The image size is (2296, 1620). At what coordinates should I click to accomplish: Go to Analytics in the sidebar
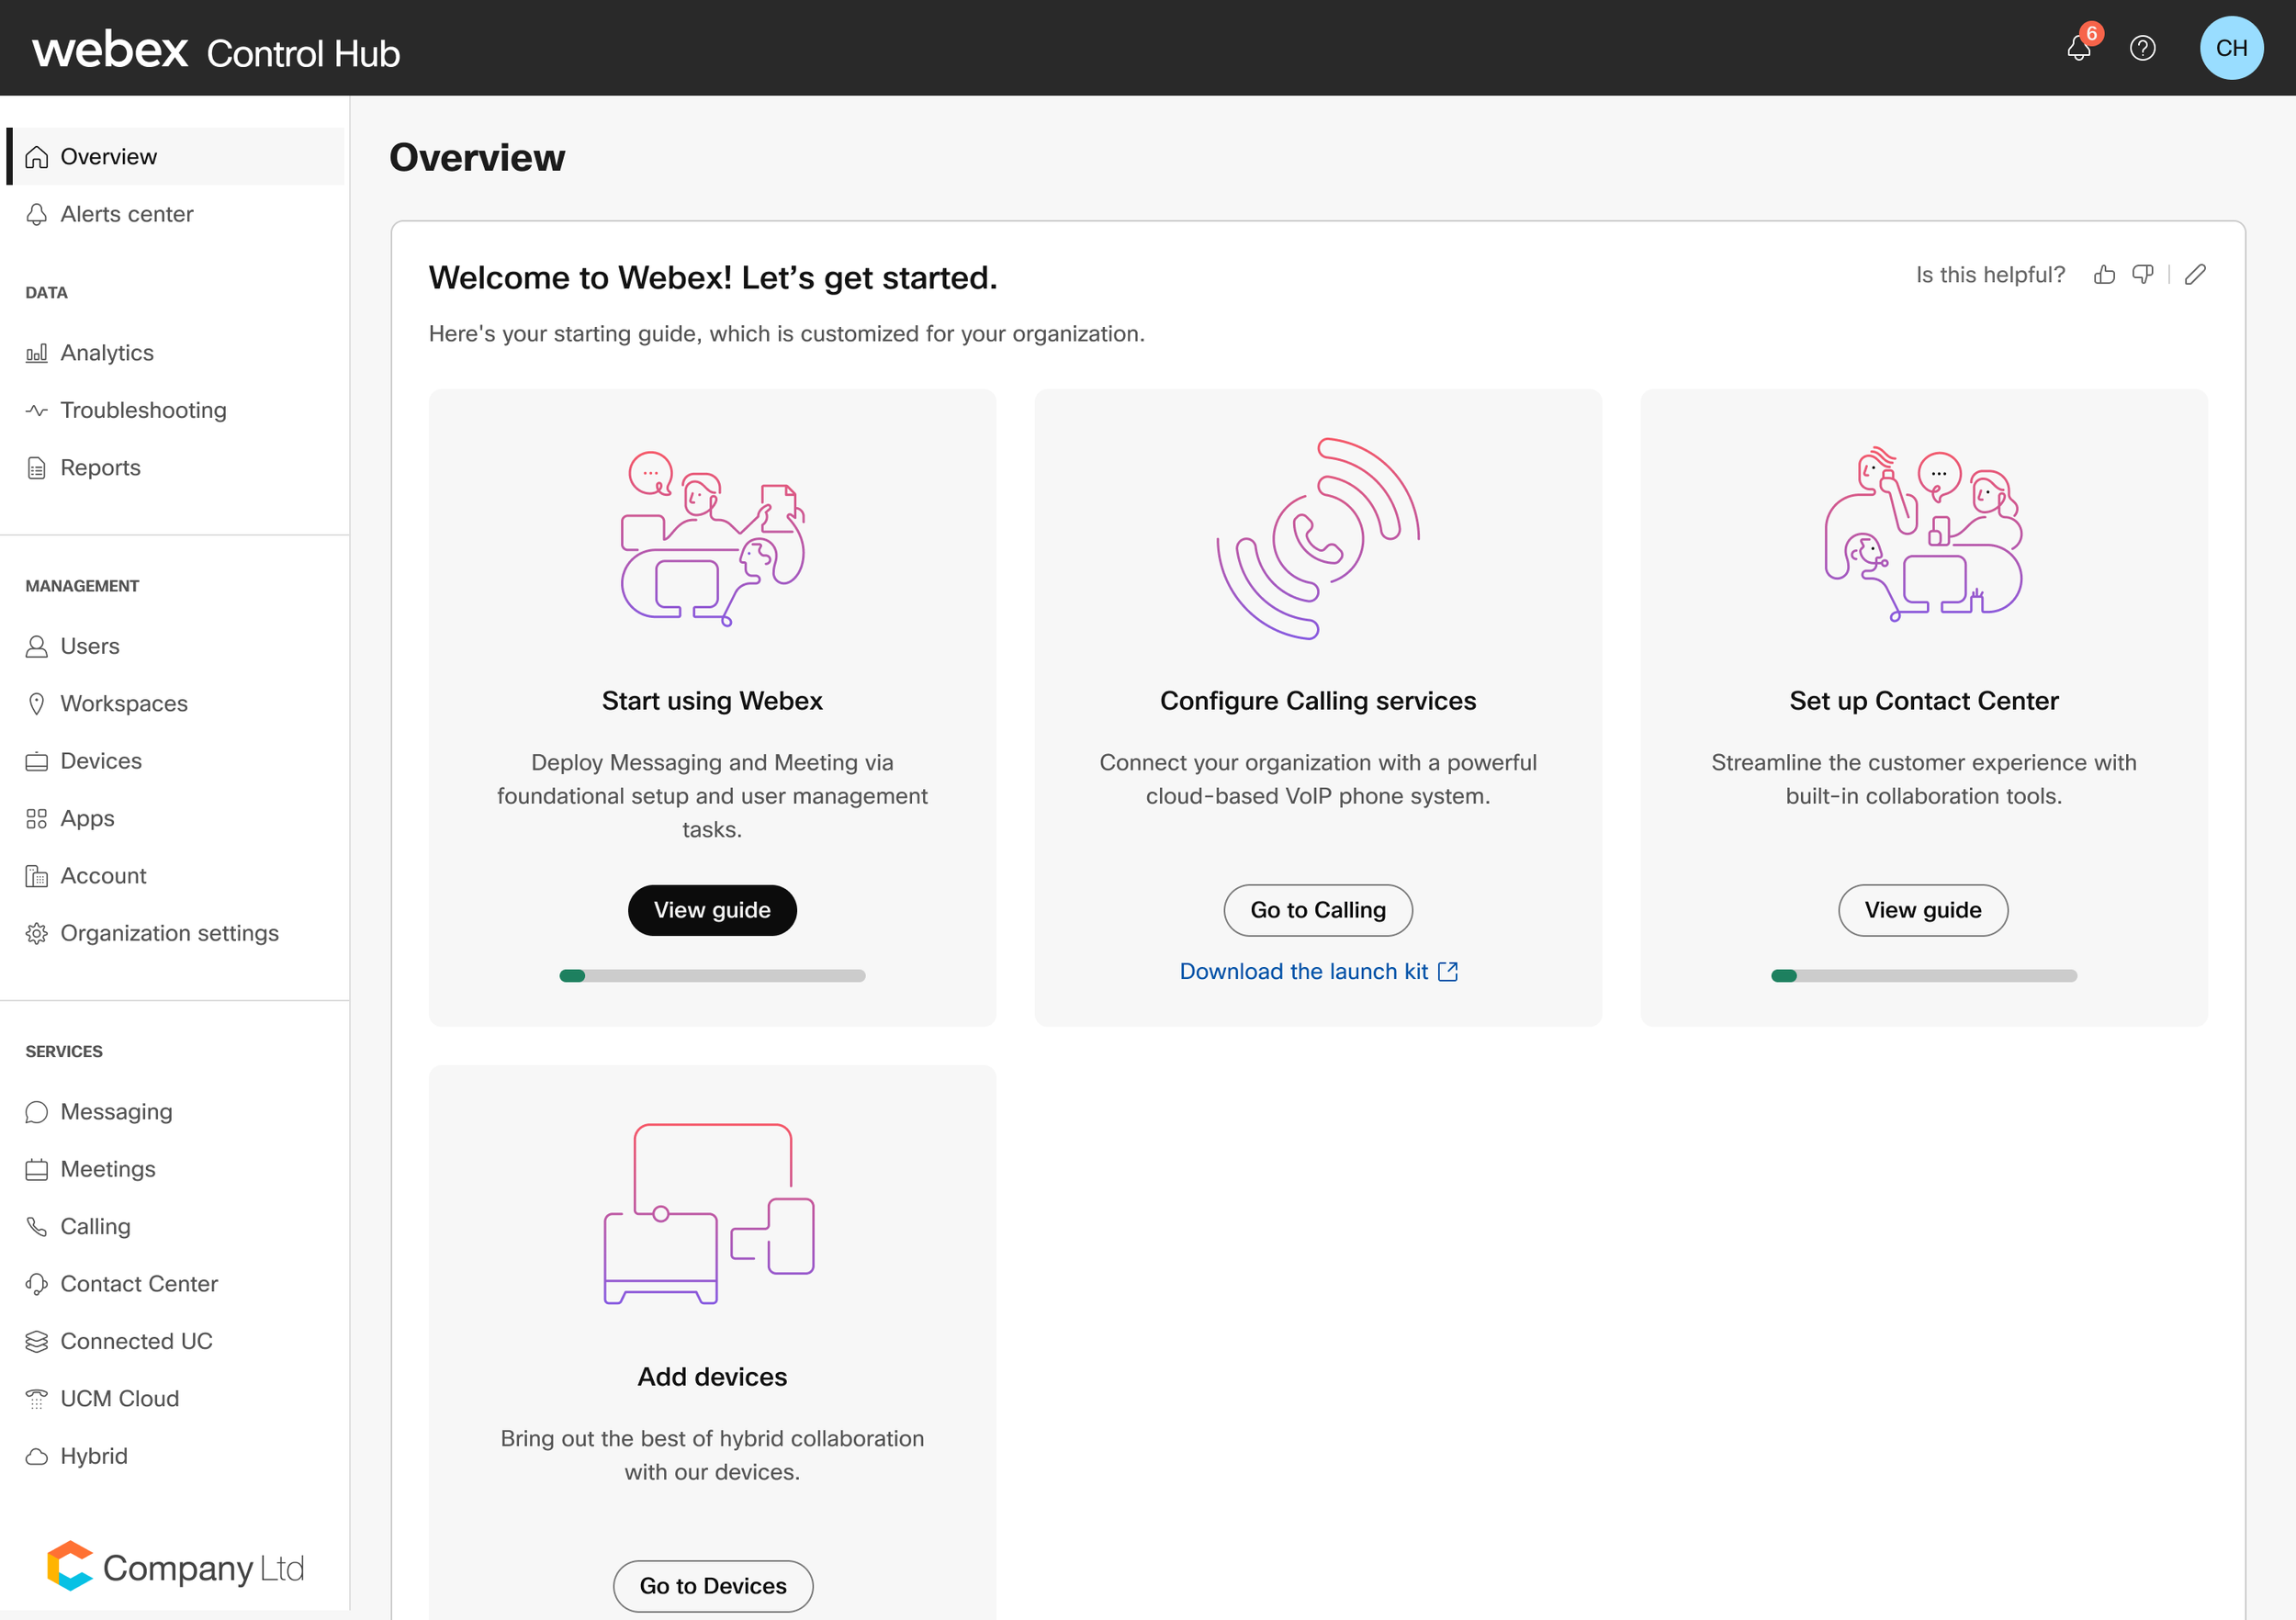tap(106, 353)
